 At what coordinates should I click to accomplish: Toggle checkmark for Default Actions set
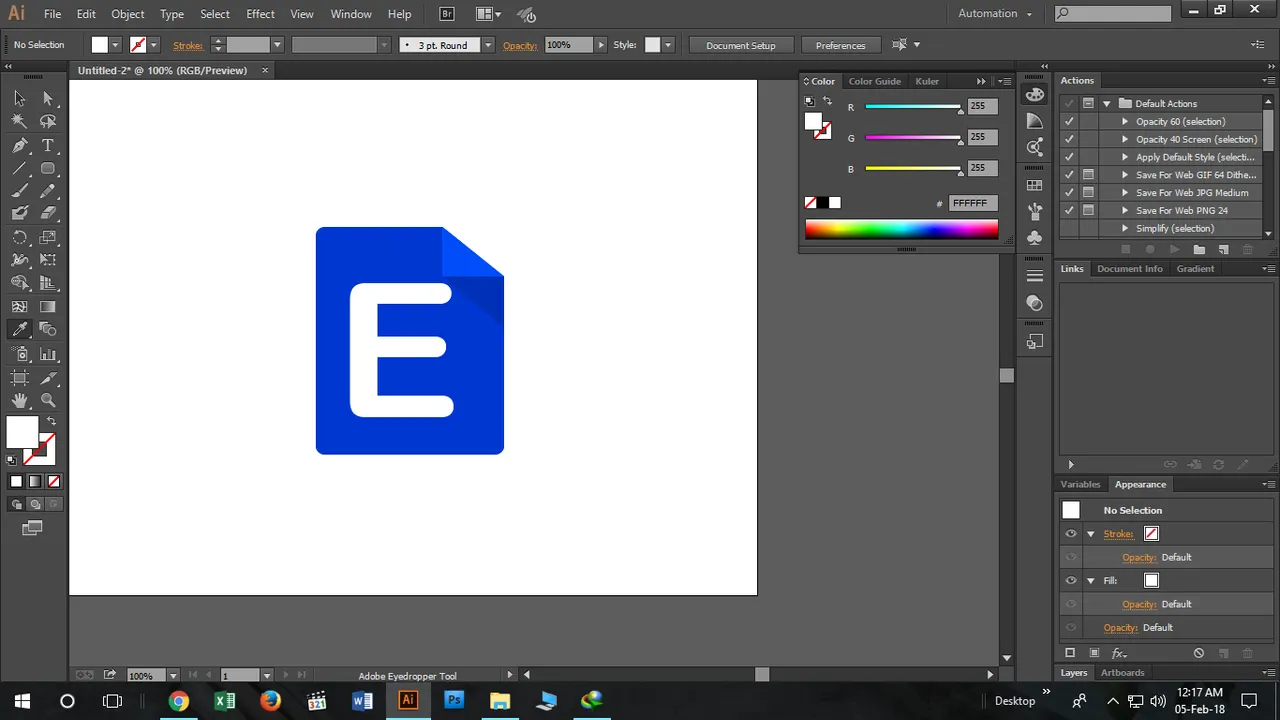(x=1069, y=103)
